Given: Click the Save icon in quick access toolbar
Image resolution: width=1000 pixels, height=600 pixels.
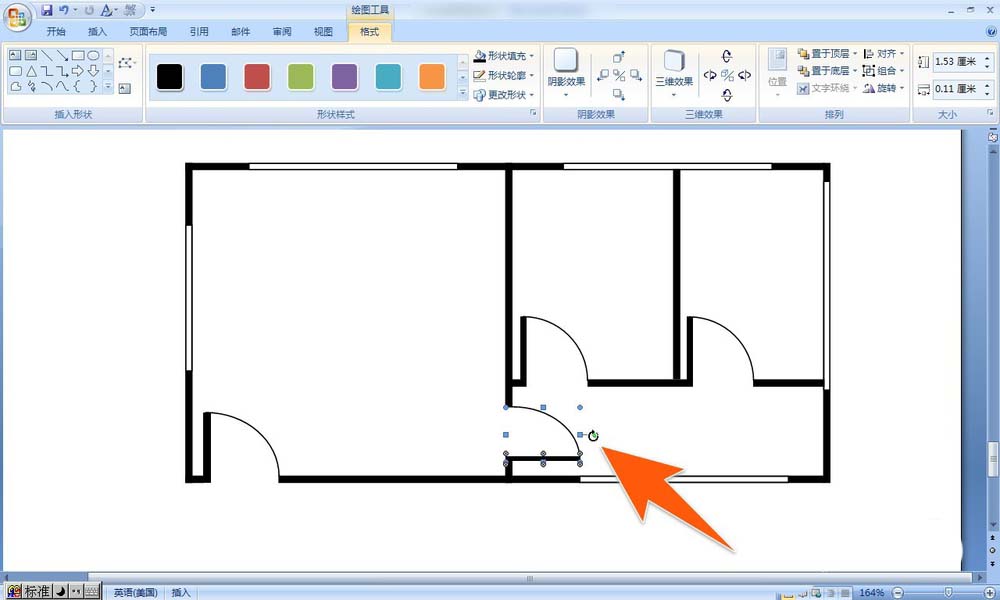Looking at the screenshot, I should [x=47, y=10].
